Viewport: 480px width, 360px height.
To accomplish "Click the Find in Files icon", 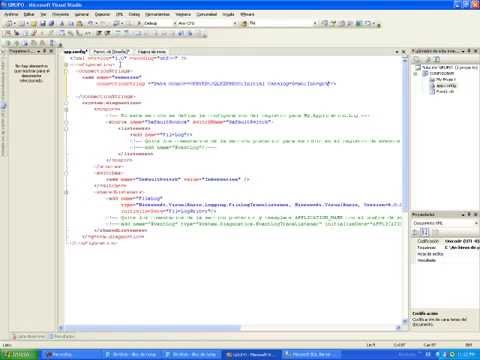I will [x=244, y=23].
